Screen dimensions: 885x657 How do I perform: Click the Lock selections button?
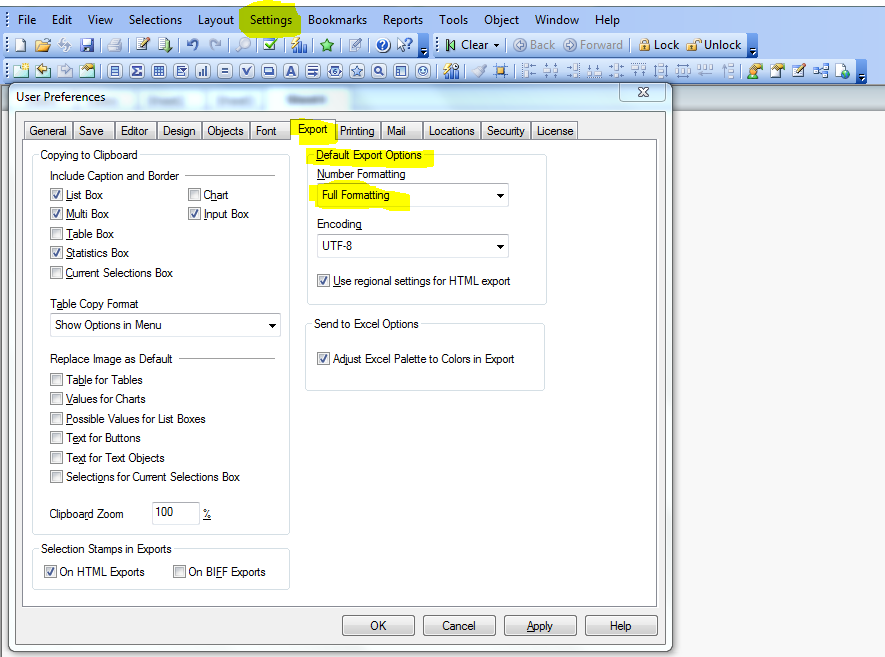click(659, 45)
